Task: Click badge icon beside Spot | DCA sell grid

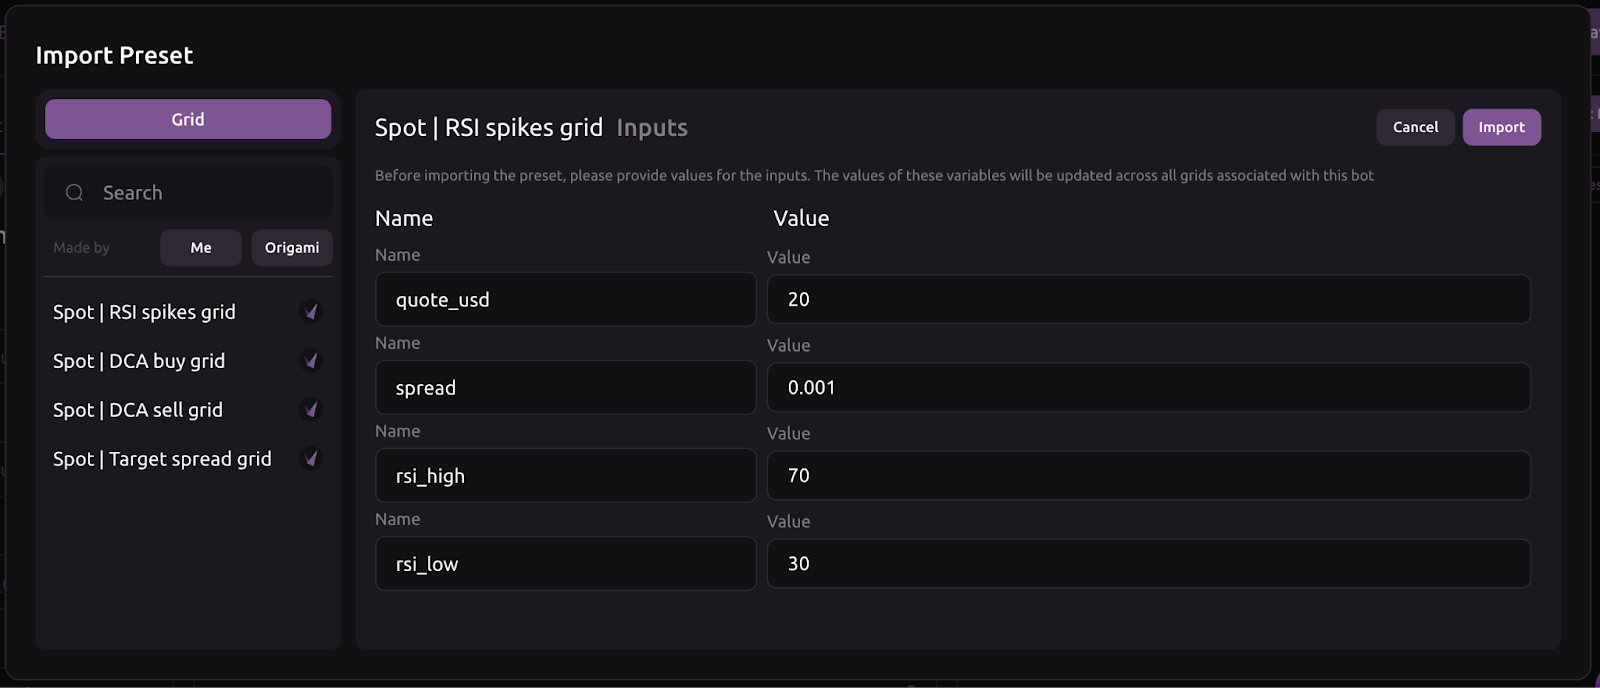Action: [311, 410]
